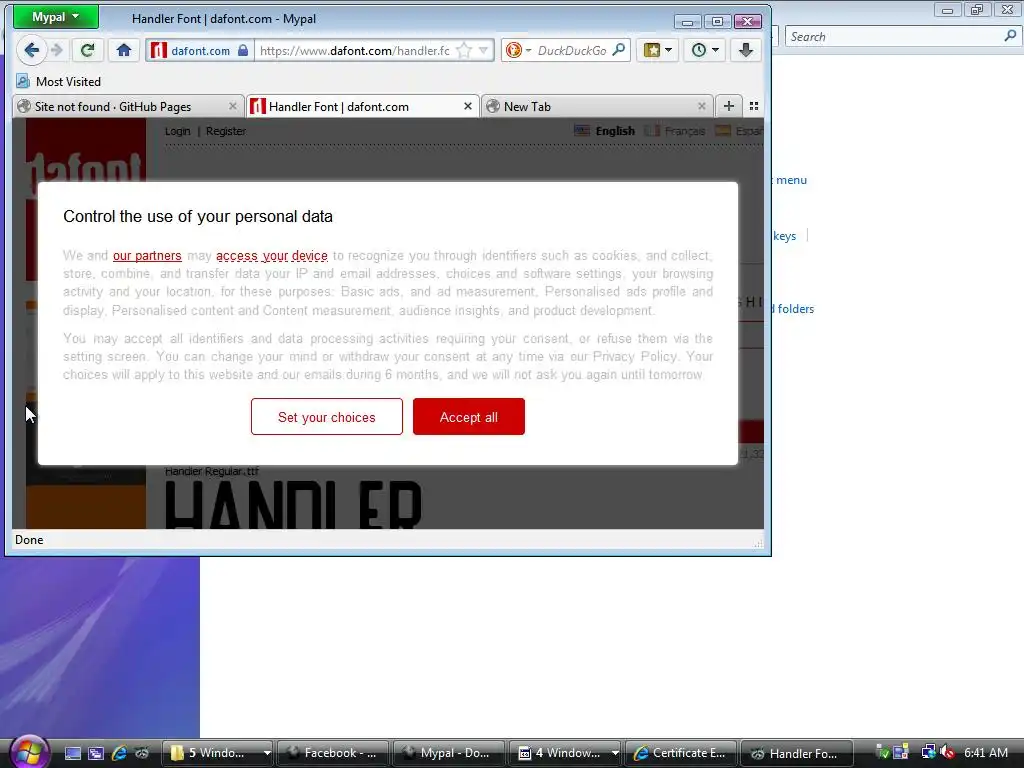
Task: Switch to the Facebook taskbar button
Action: (333, 753)
